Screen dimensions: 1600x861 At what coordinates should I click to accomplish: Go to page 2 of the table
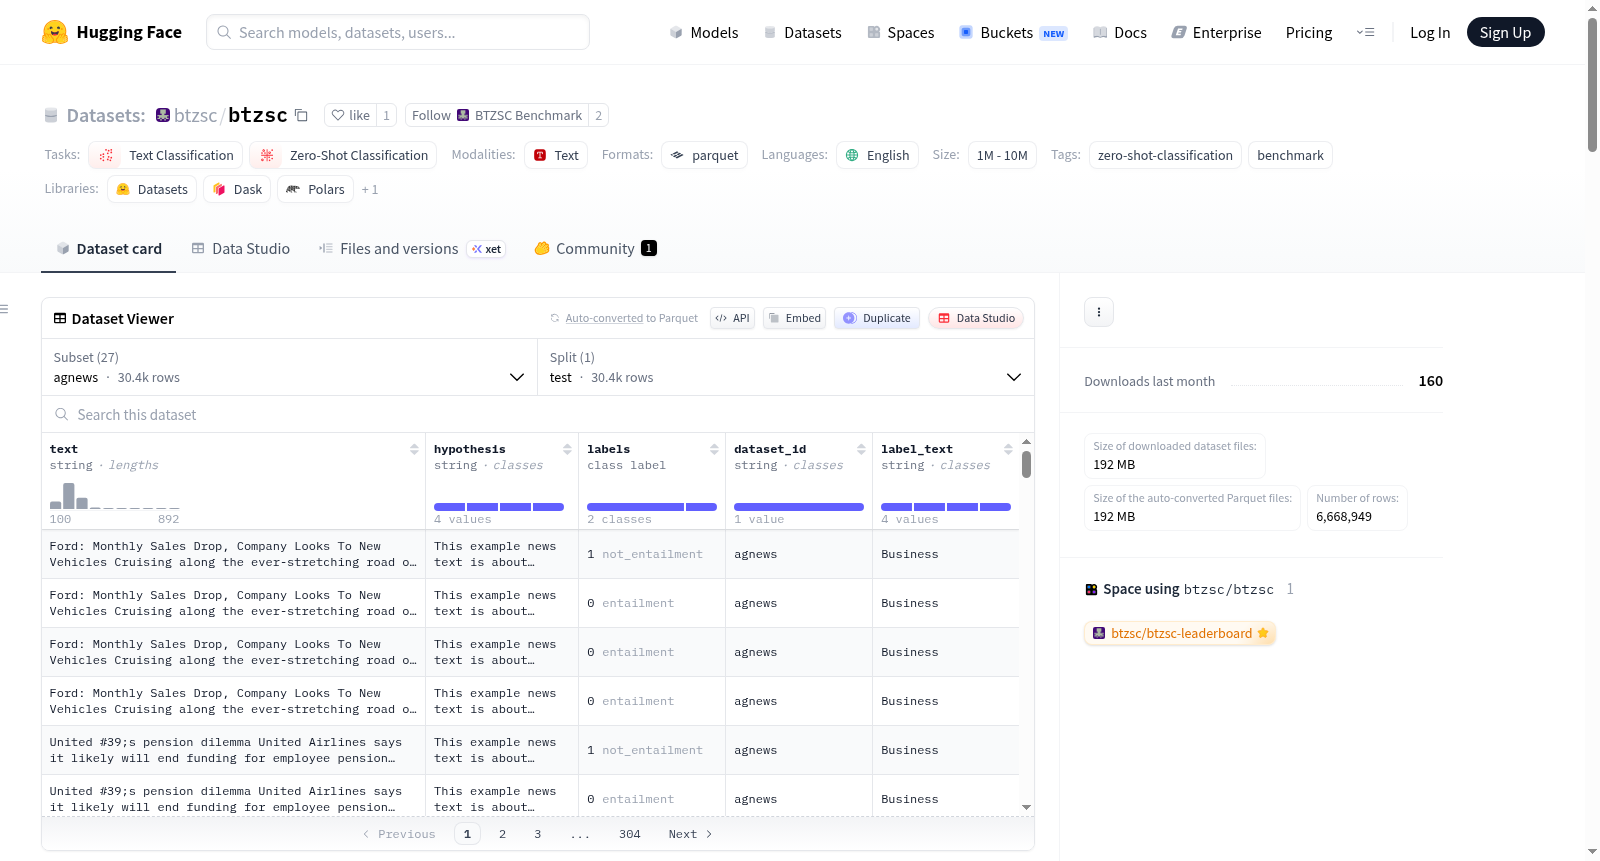(502, 834)
